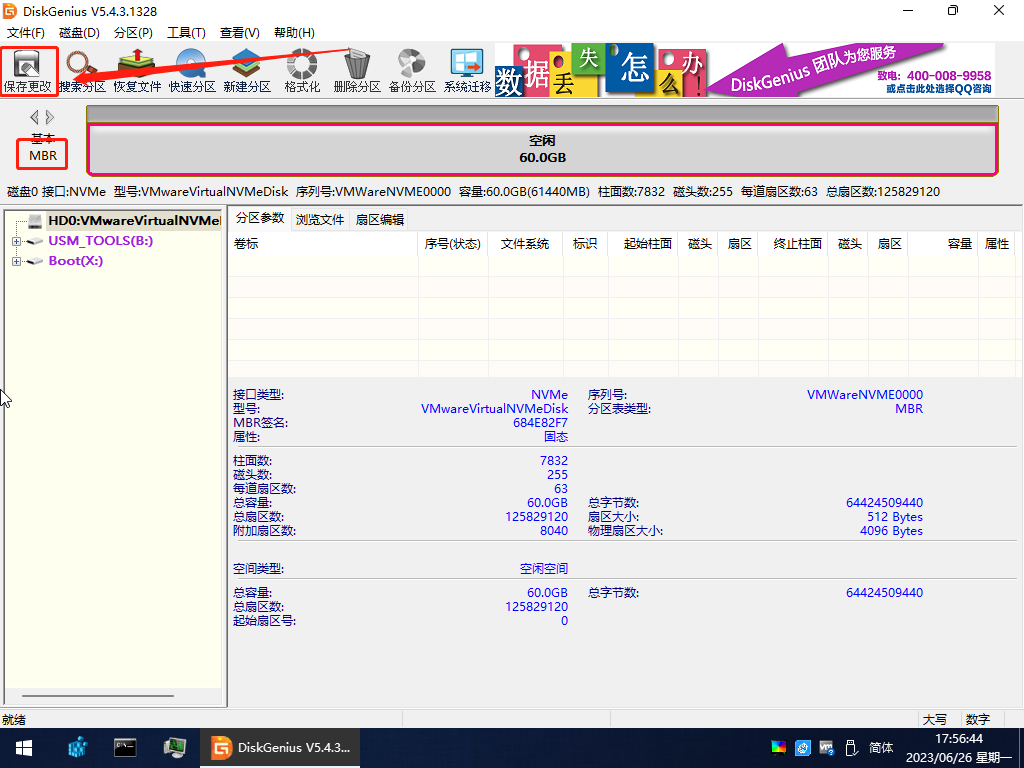Viewport: 1024px width, 768px height.
Task: Click the 简体 input method indicator
Action: [881, 748]
